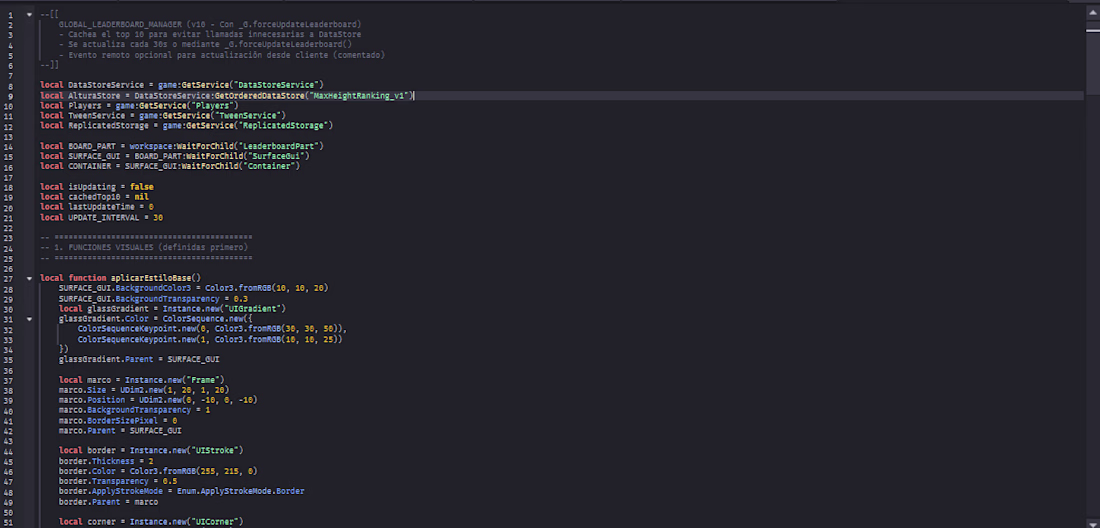Select line number 44 in the gutter

(10, 451)
